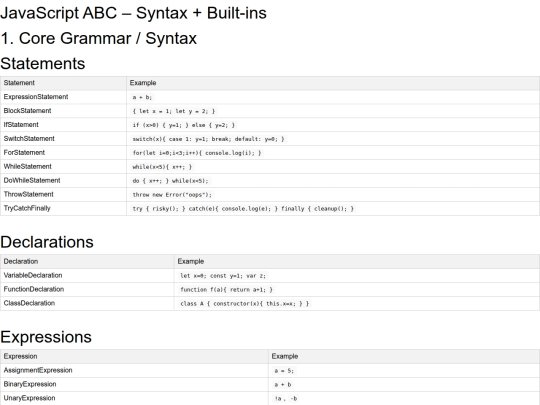Image resolution: width=540 pixels, height=405 pixels.
Task: Click the 'Expressions' section heading
Action: 46,337
